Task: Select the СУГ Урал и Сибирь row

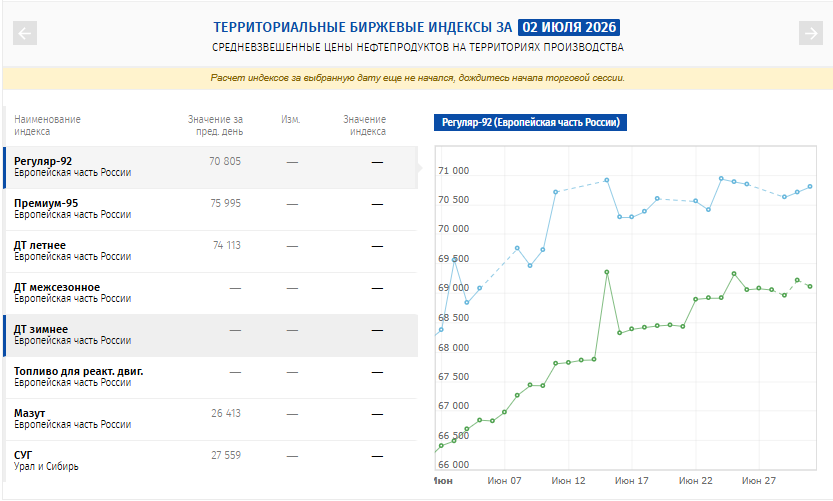Action: coord(211,461)
